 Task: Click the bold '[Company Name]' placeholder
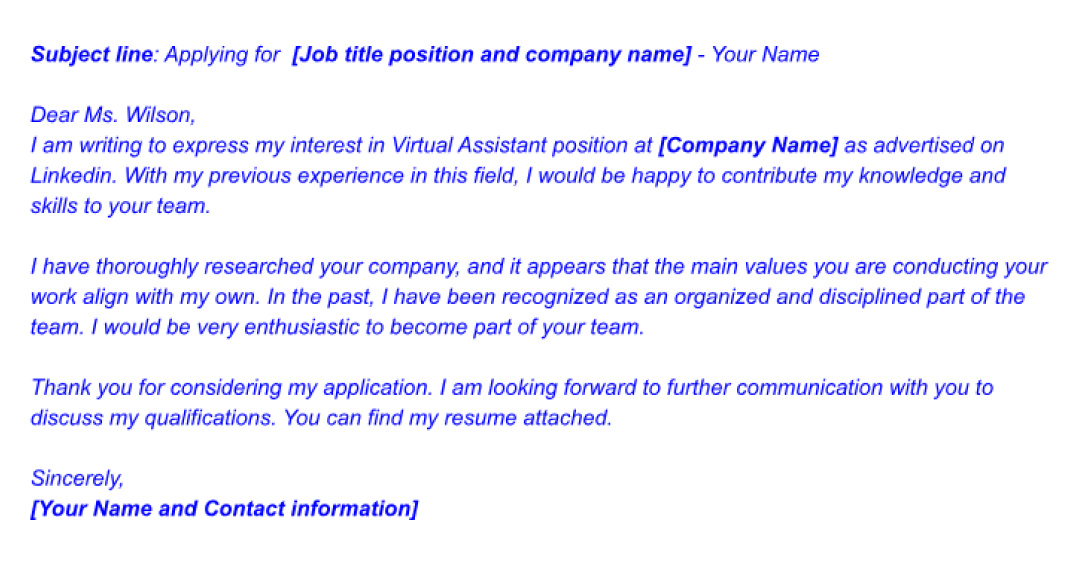748,145
